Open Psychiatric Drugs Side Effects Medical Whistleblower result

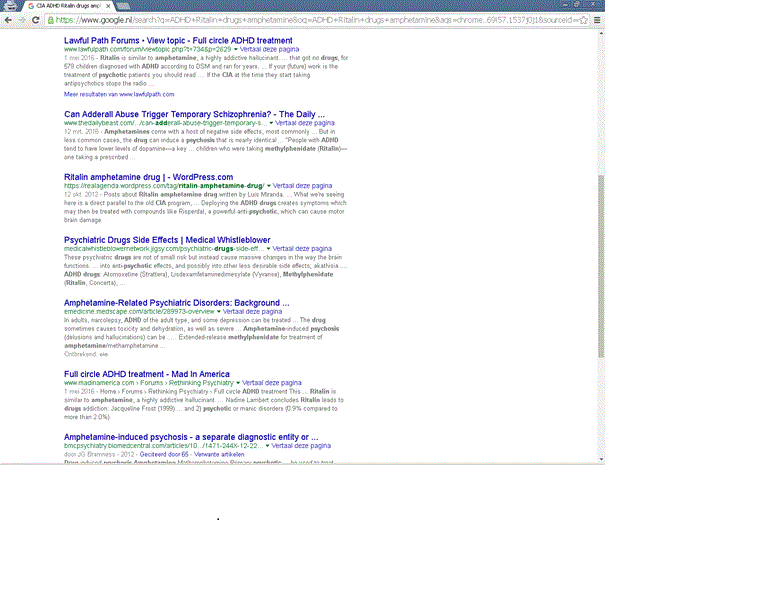(167, 240)
